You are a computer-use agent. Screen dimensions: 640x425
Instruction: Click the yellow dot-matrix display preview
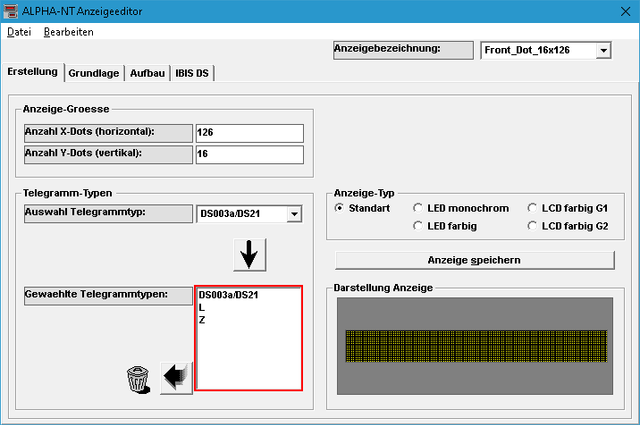[x=476, y=346]
